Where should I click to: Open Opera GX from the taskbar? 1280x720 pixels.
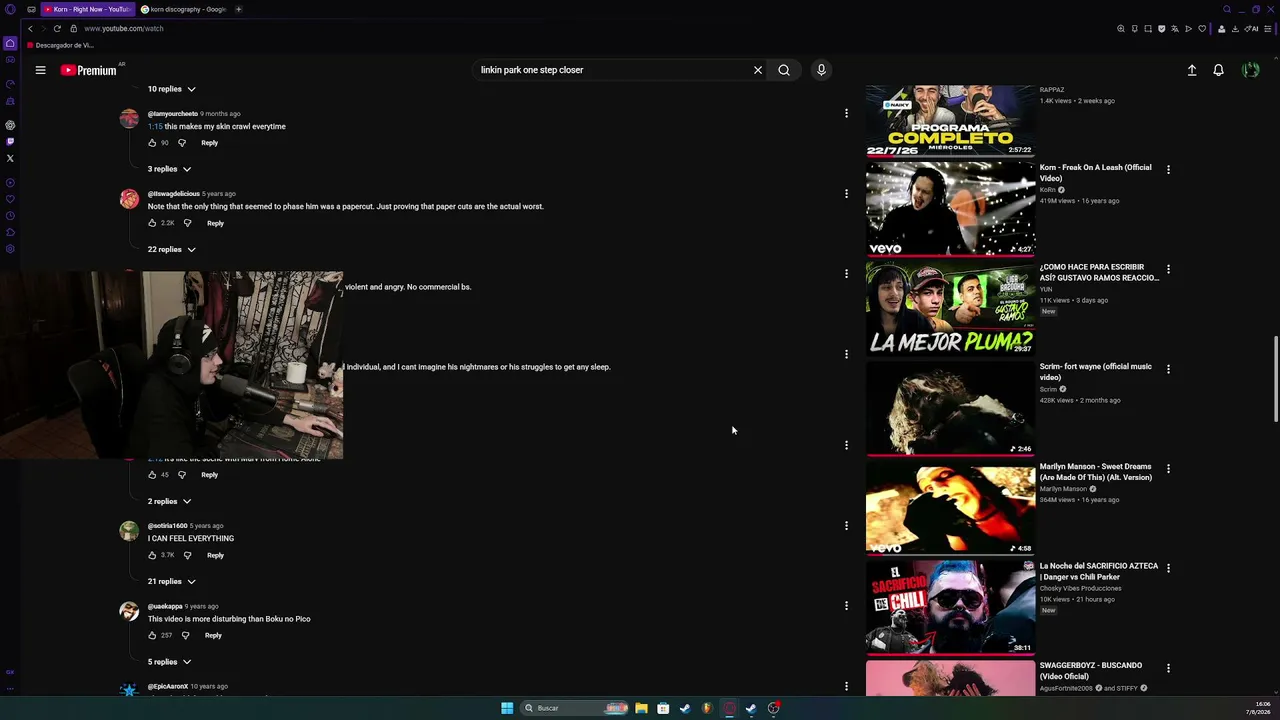click(x=729, y=708)
